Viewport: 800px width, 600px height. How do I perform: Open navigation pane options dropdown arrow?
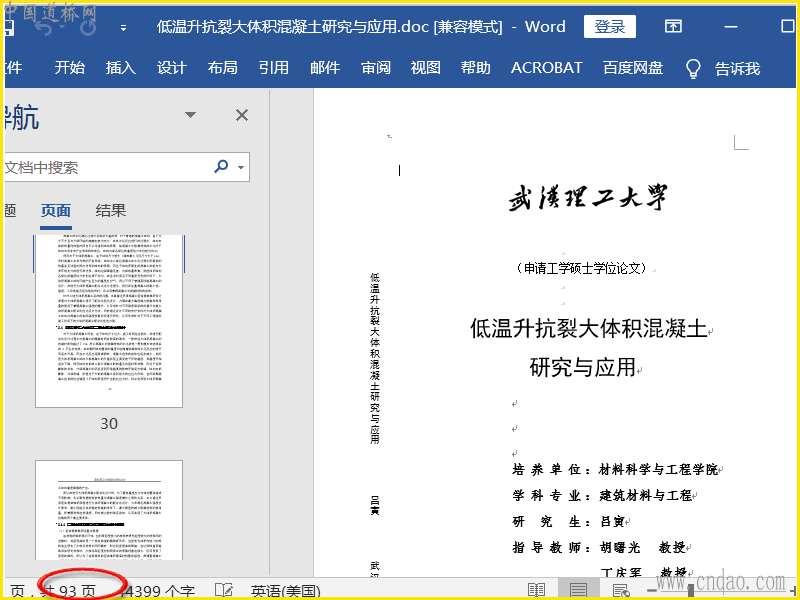click(190, 115)
